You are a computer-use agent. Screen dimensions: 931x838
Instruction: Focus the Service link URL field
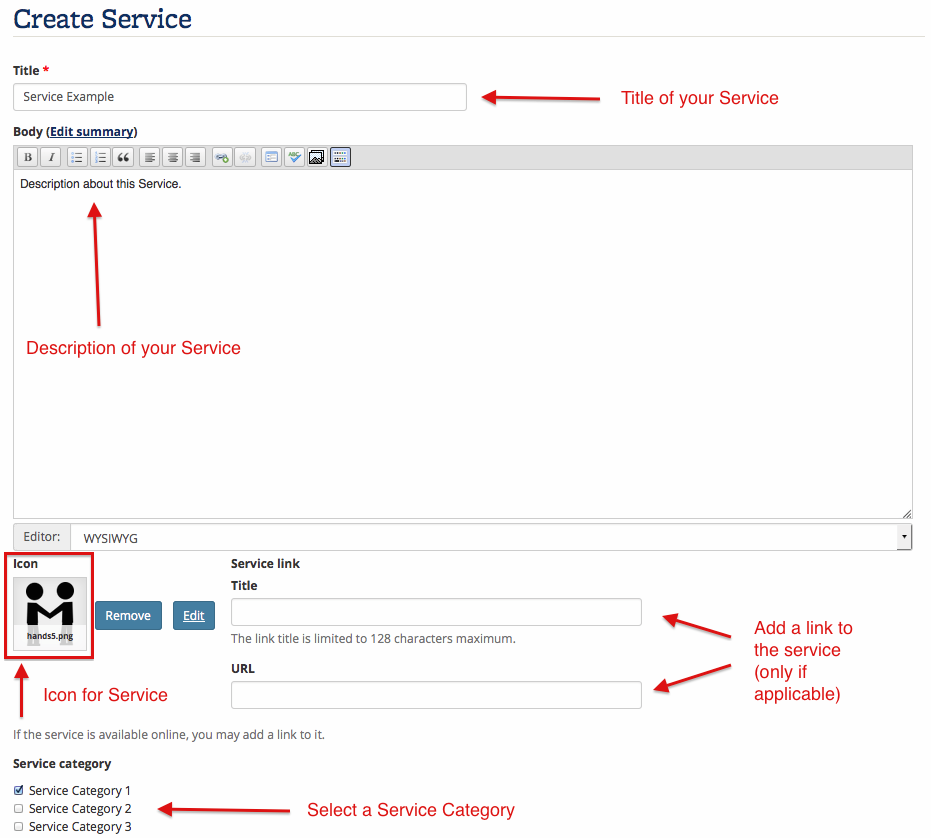coord(436,695)
